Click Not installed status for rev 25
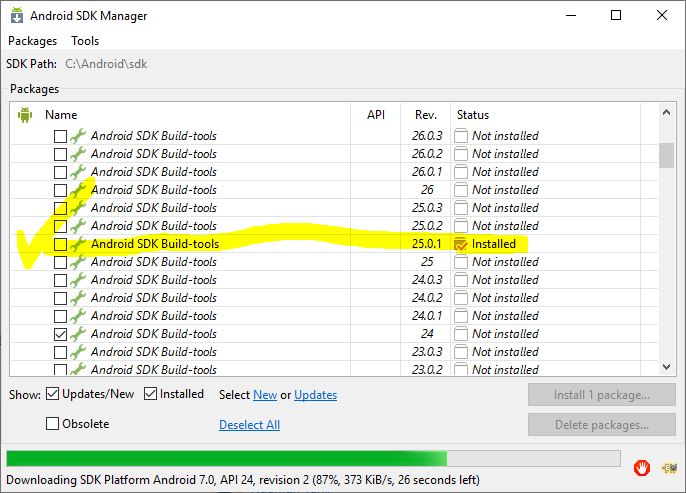Screen dimensions: 686x493 pos(505,262)
